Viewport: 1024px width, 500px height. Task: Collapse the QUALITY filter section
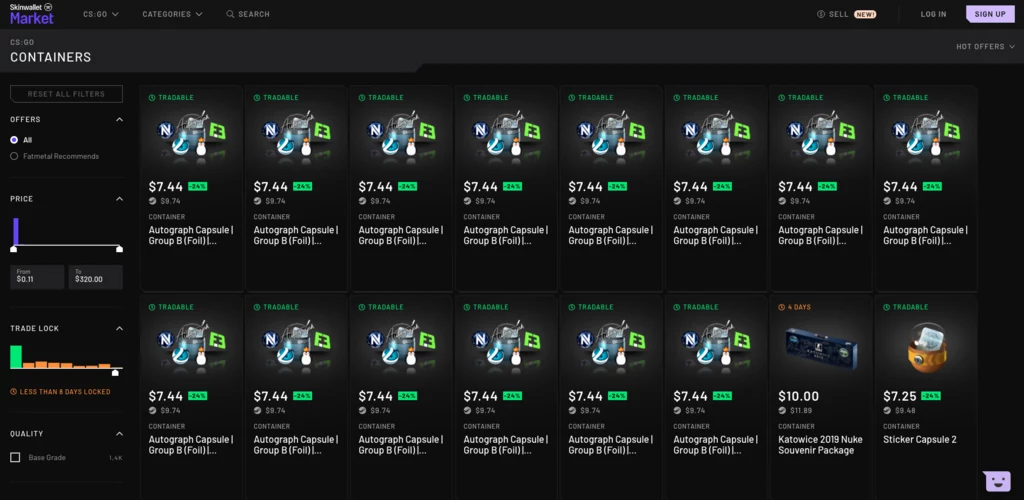120,433
